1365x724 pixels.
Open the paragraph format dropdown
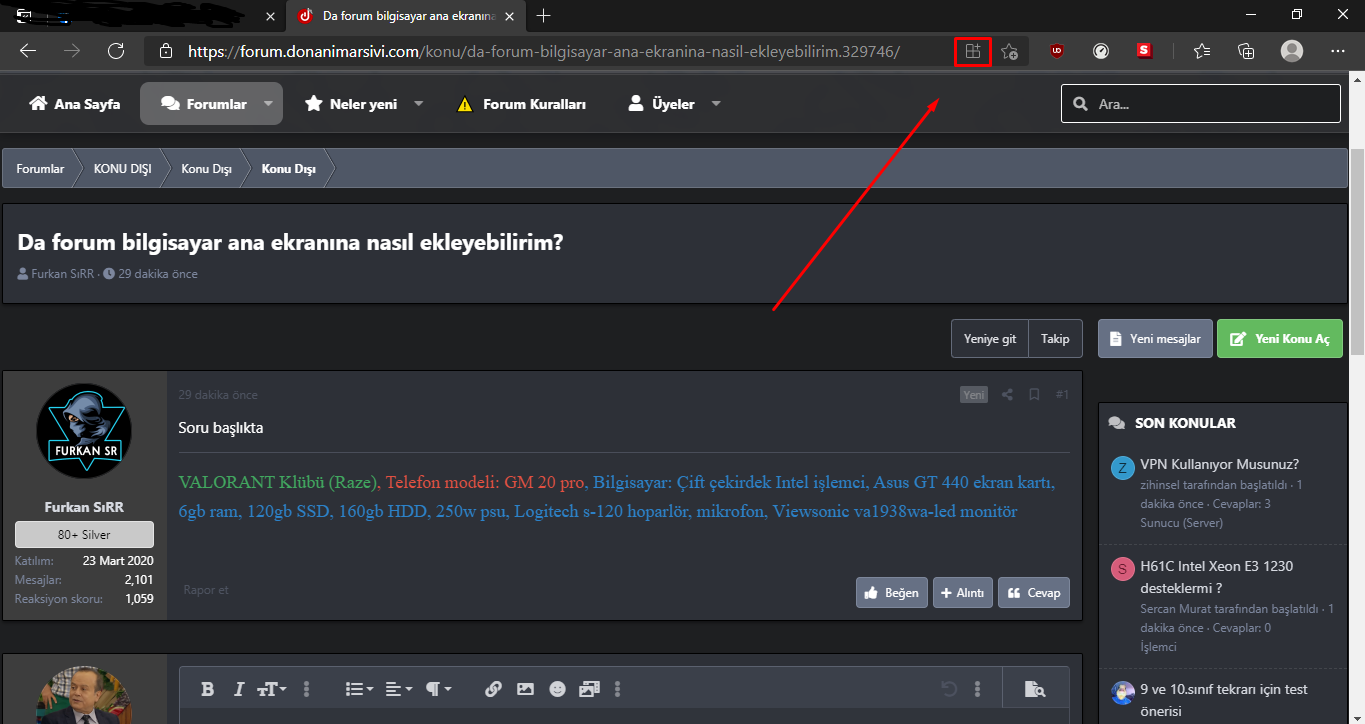coord(439,689)
